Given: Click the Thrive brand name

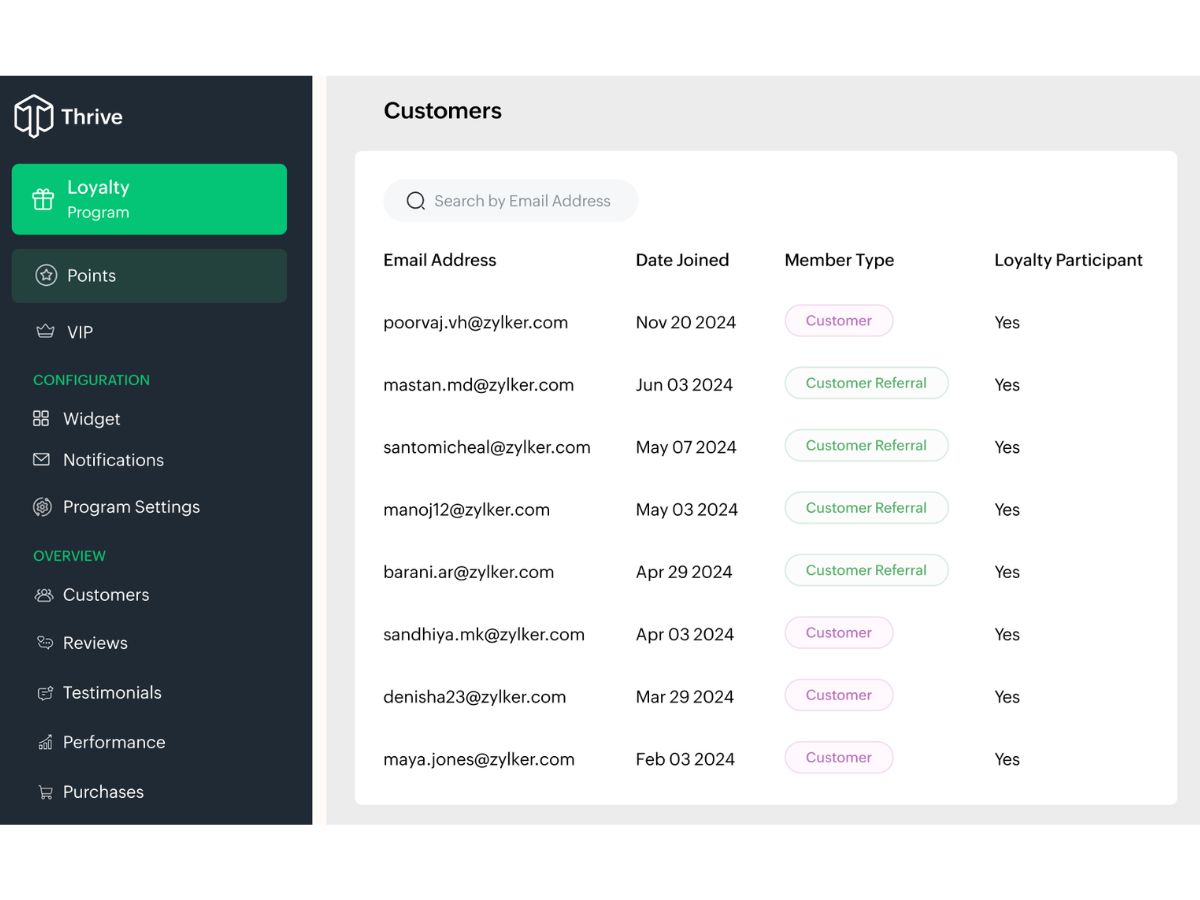Looking at the screenshot, I should [91, 116].
